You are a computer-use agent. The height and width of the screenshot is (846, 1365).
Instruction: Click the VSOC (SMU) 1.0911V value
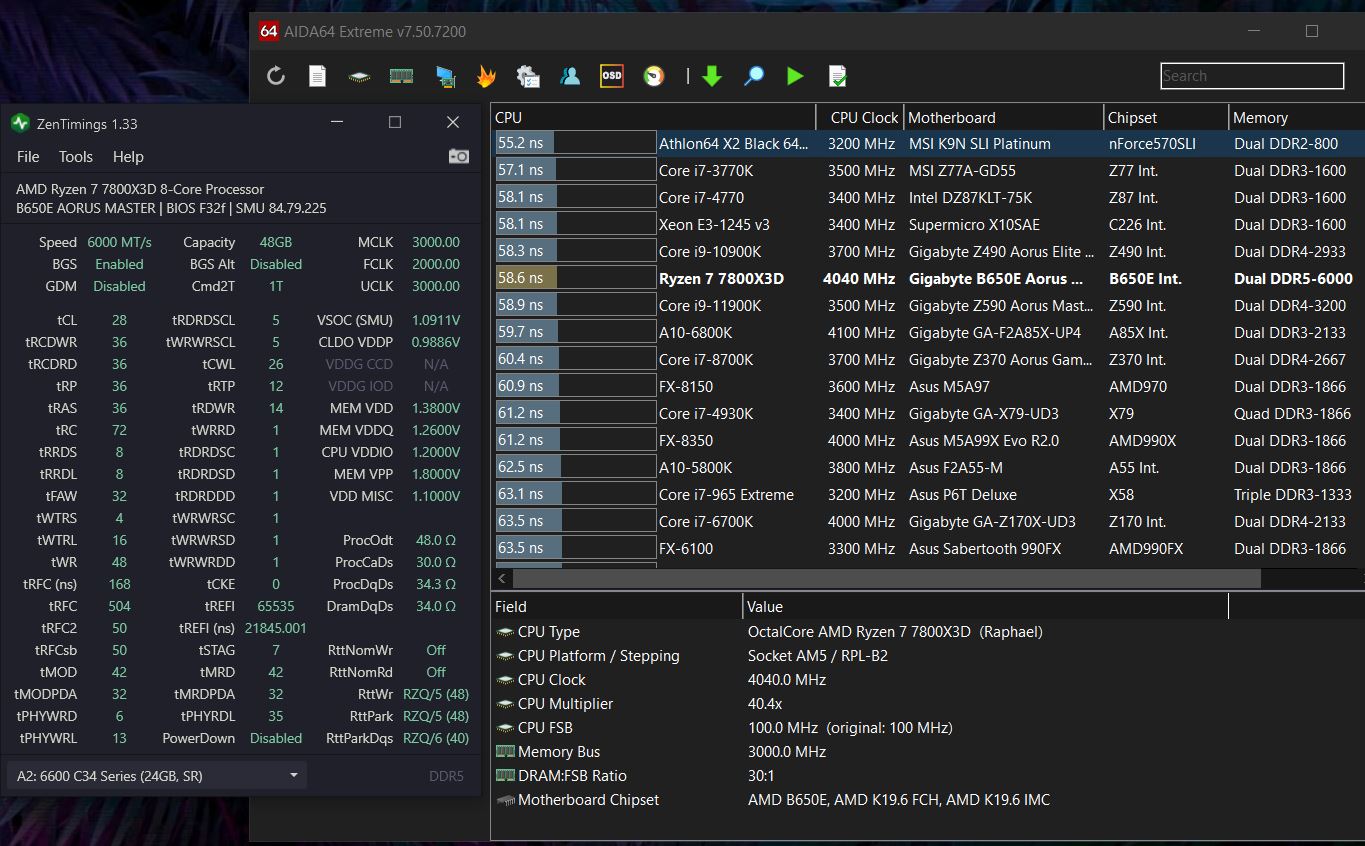(436, 320)
